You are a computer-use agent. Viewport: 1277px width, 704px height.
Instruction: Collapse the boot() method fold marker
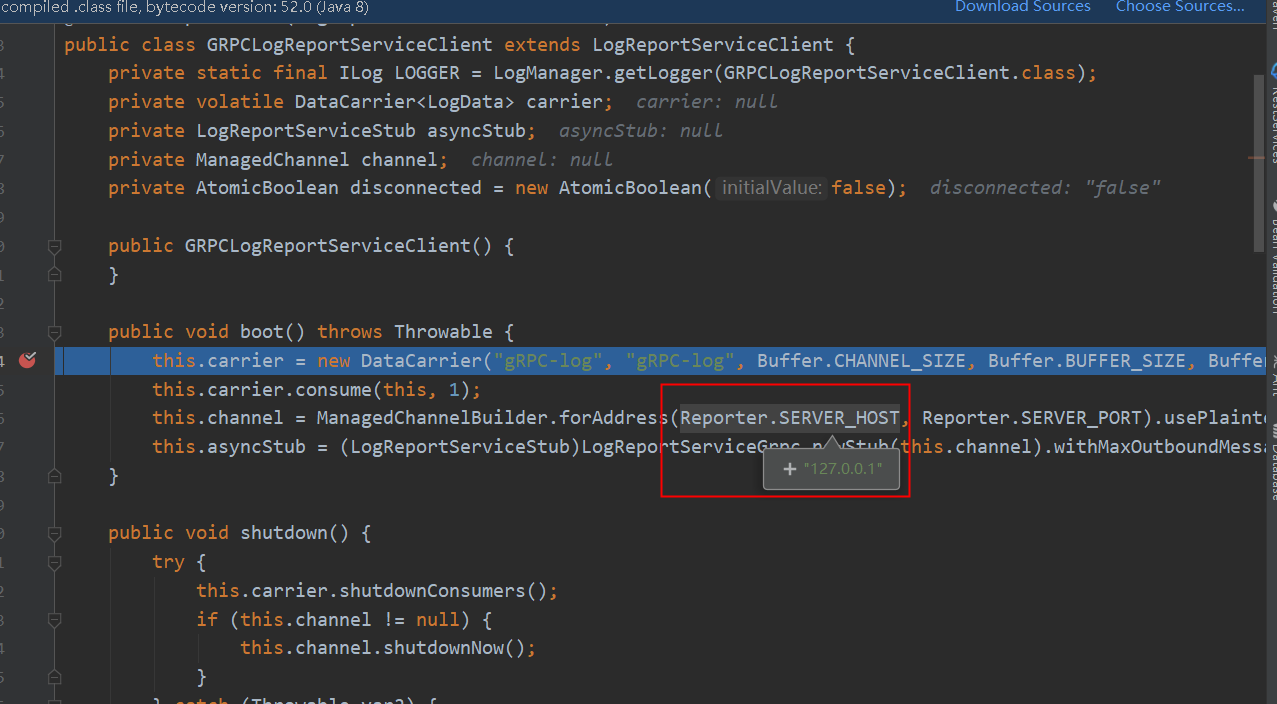click(55, 332)
